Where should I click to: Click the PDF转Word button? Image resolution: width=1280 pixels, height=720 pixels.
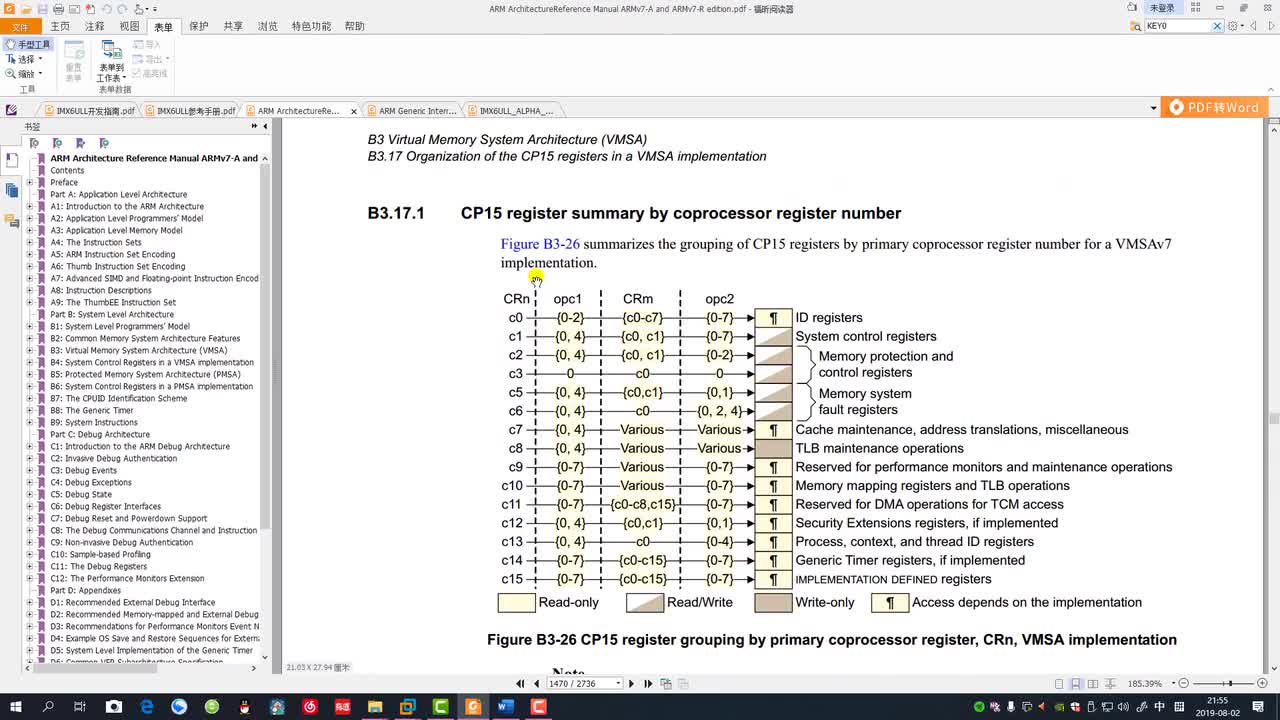click(x=1214, y=108)
